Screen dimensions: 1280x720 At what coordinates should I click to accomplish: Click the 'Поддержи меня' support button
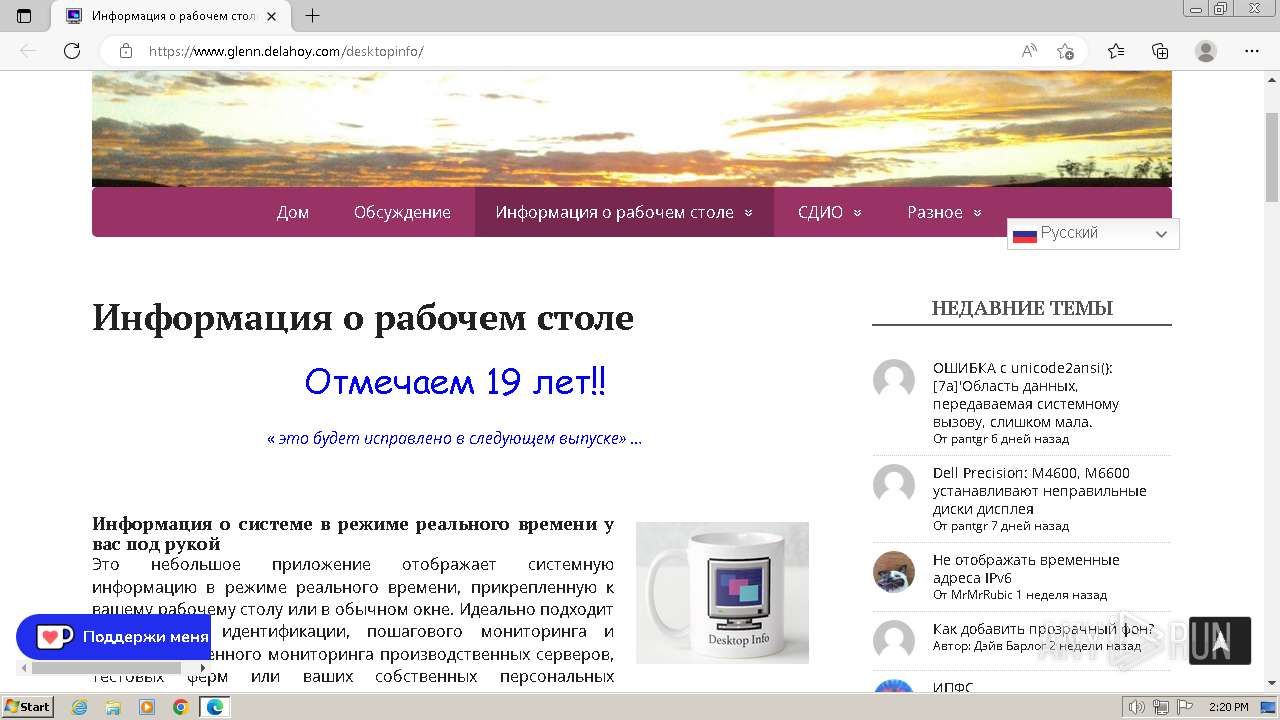(x=113, y=637)
